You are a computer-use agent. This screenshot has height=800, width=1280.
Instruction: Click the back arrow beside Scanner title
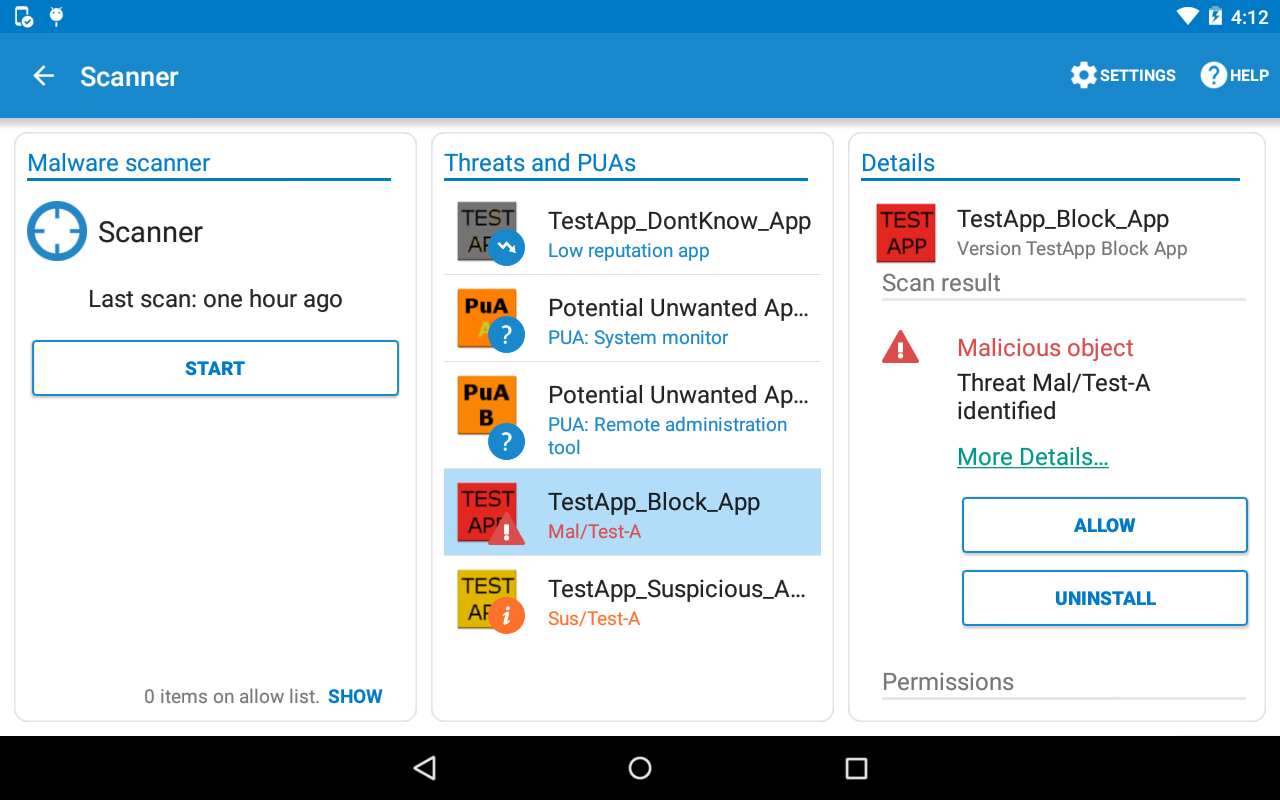(x=43, y=75)
